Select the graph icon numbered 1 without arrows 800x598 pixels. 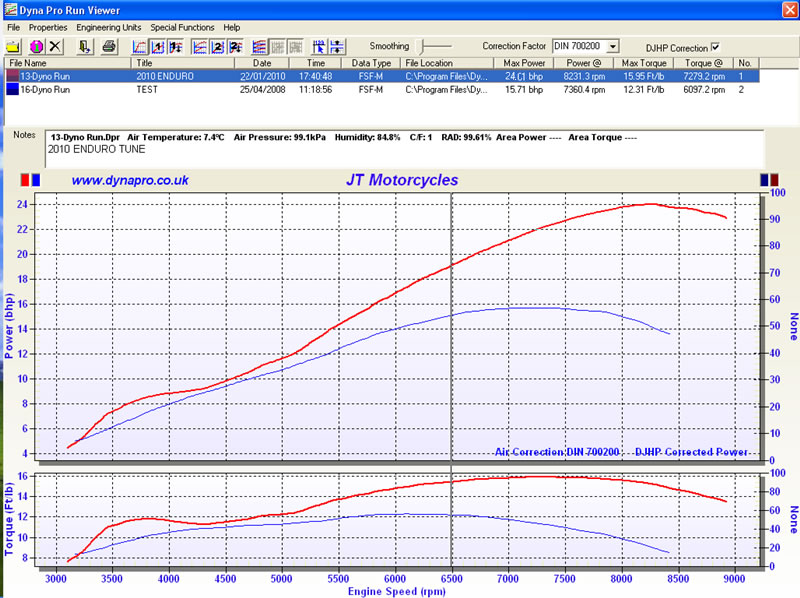157,47
